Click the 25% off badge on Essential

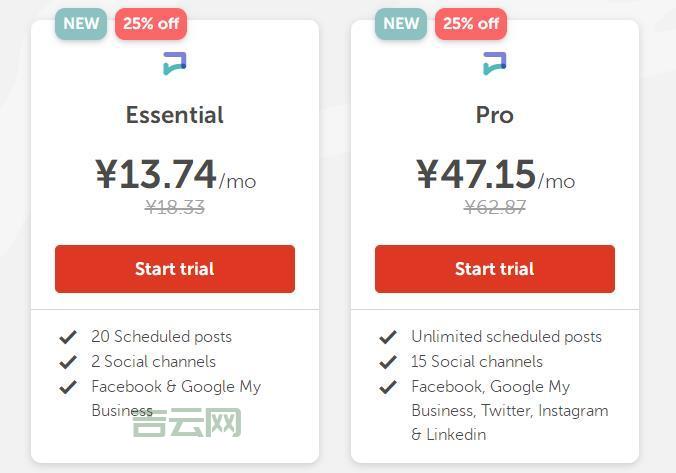tap(151, 24)
